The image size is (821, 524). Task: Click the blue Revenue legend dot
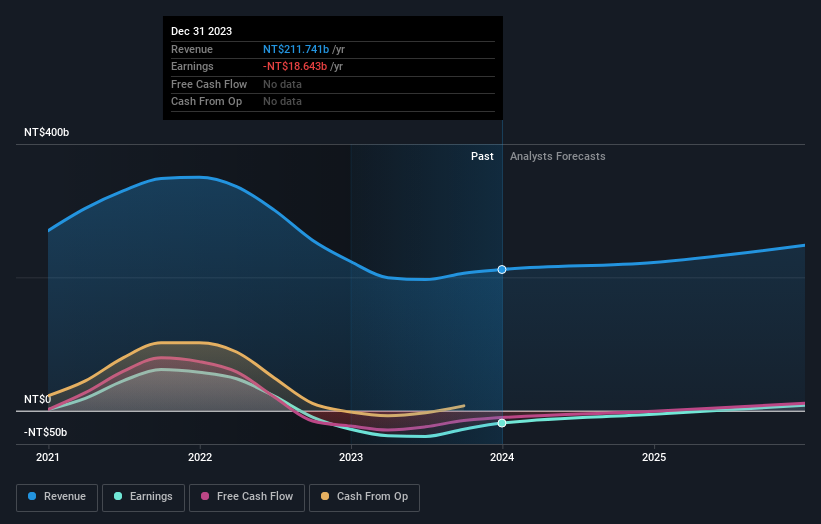32,496
